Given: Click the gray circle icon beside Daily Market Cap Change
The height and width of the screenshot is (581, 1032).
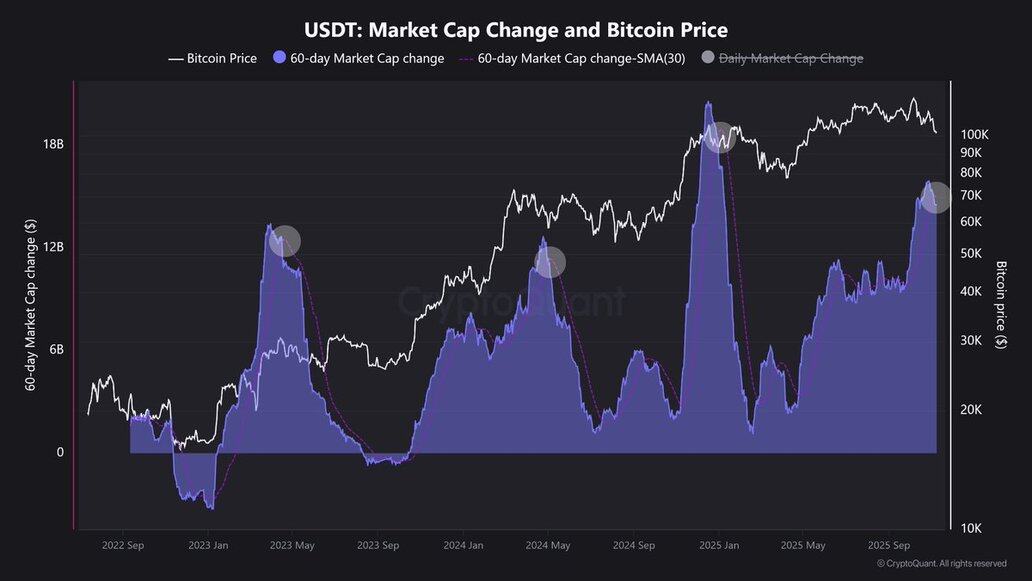Looking at the screenshot, I should [x=709, y=59].
